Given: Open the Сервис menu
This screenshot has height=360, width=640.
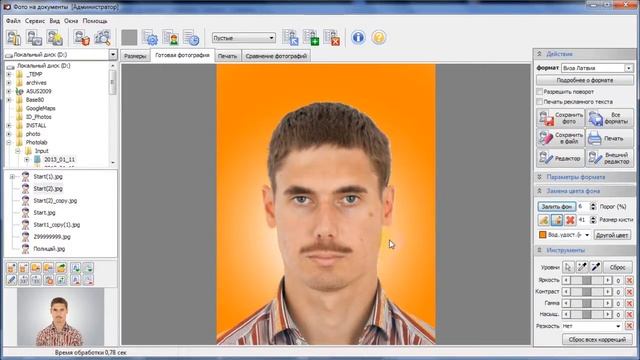Looking at the screenshot, I should tap(35, 21).
